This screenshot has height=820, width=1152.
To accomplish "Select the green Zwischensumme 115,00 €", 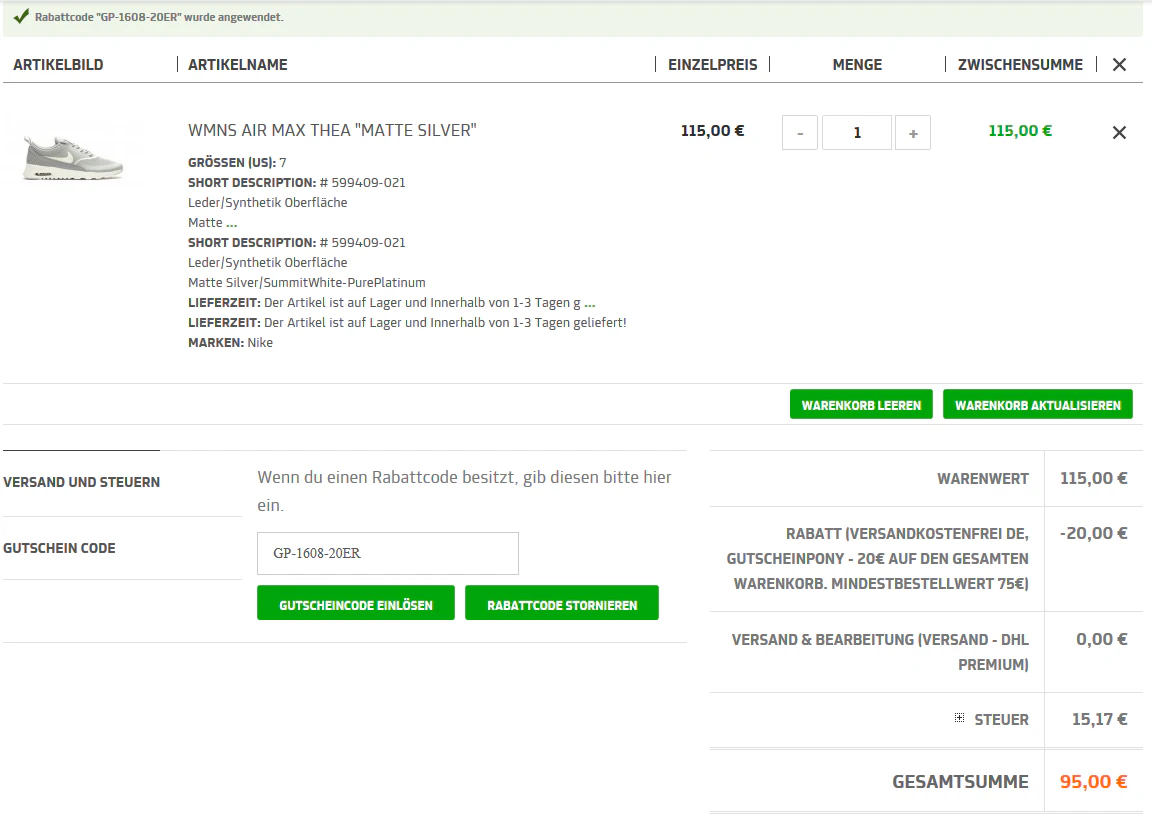I will (x=1020, y=131).
